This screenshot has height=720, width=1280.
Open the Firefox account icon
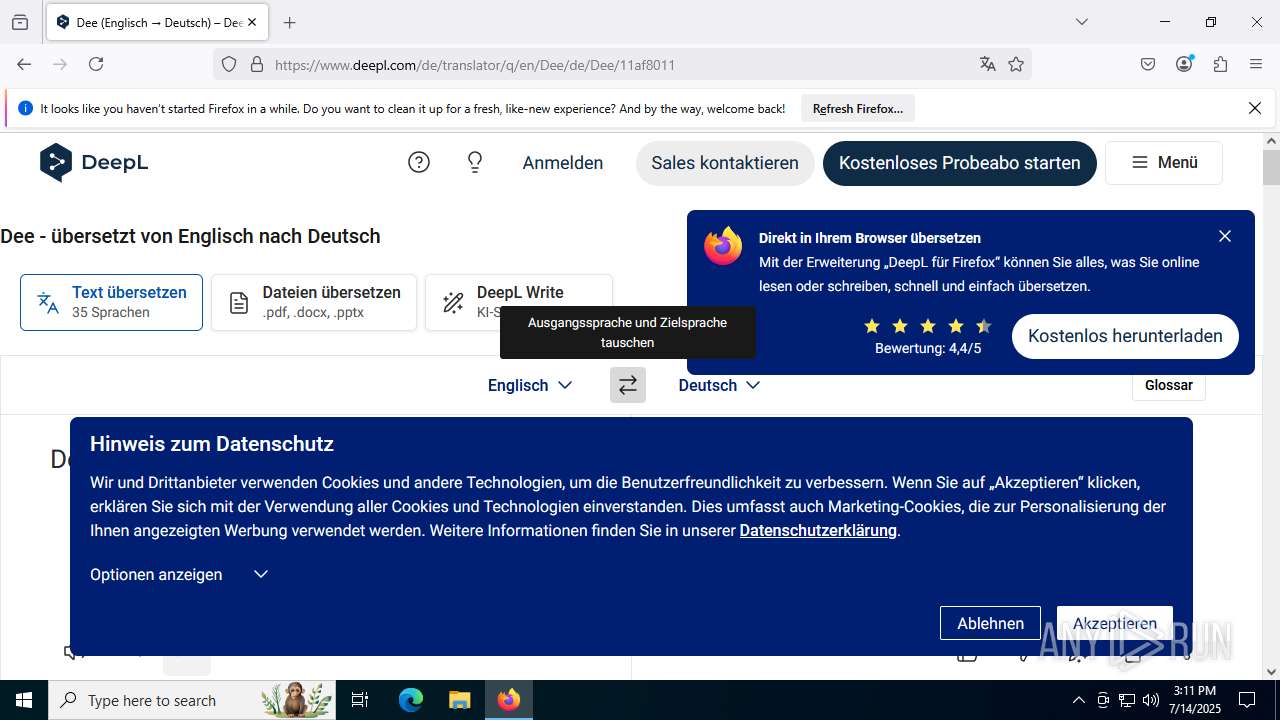(1184, 64)
